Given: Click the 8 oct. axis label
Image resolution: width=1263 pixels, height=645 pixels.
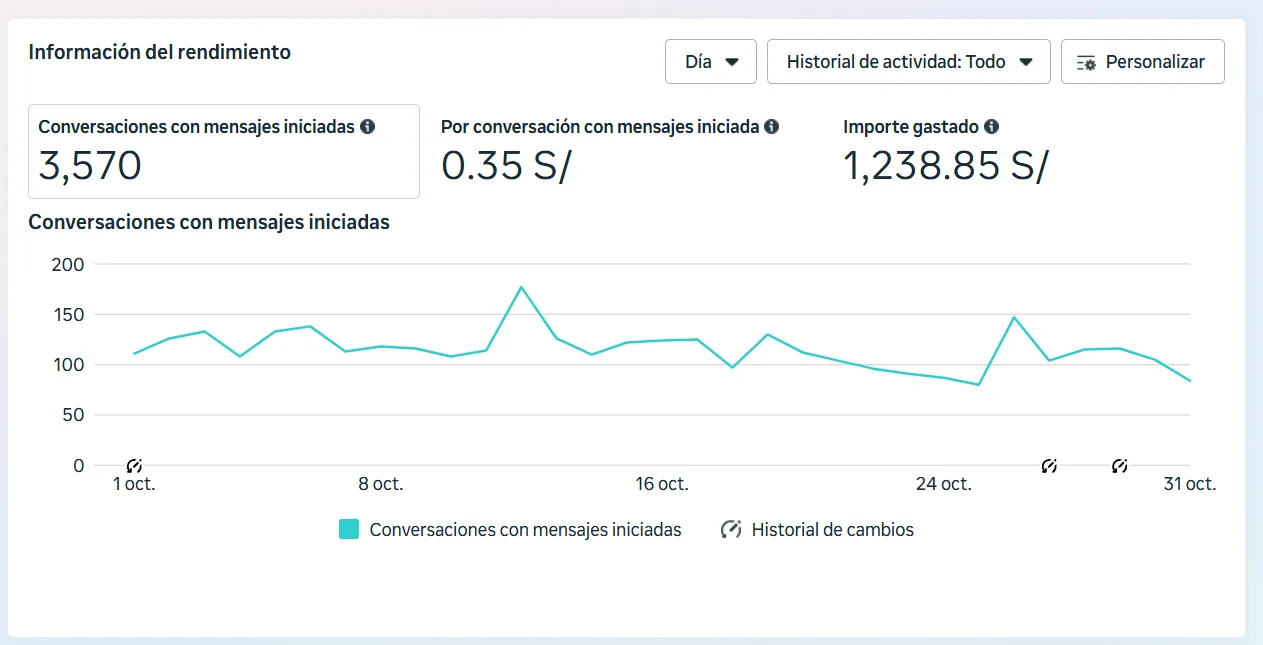Looking at the screenshot, I should click(381, 484).
